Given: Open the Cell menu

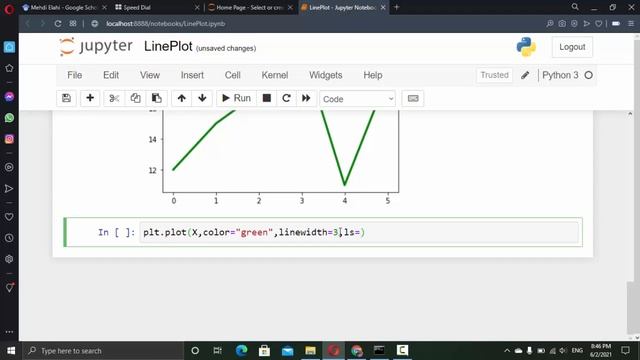Looking at the screenshot, I should pos(233,75).
